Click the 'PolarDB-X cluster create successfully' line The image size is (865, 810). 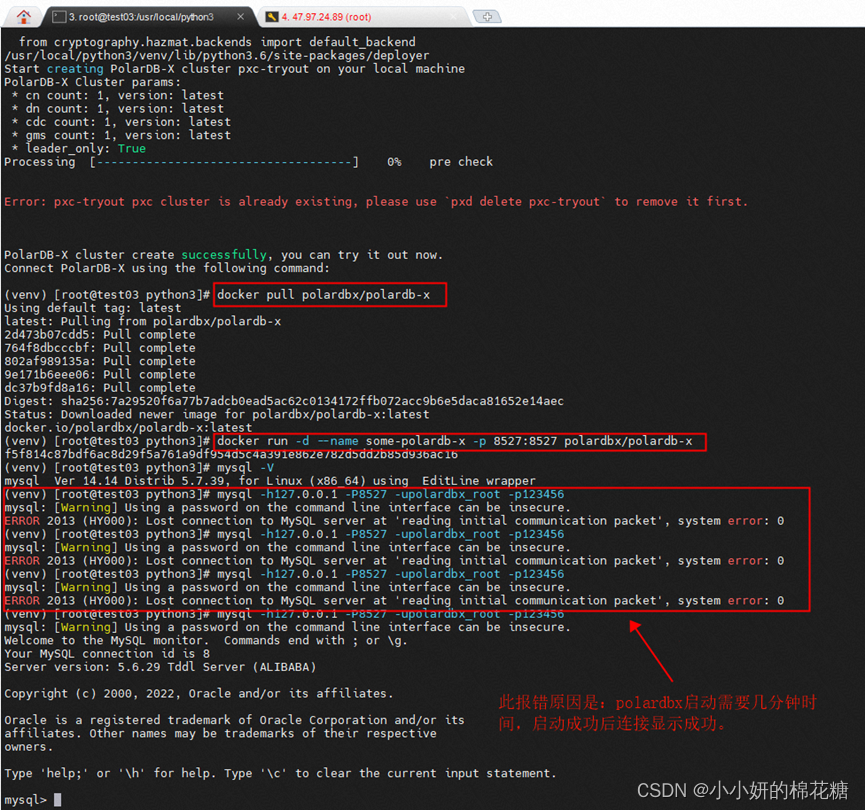pyautogui.click(x=223, y=255)
